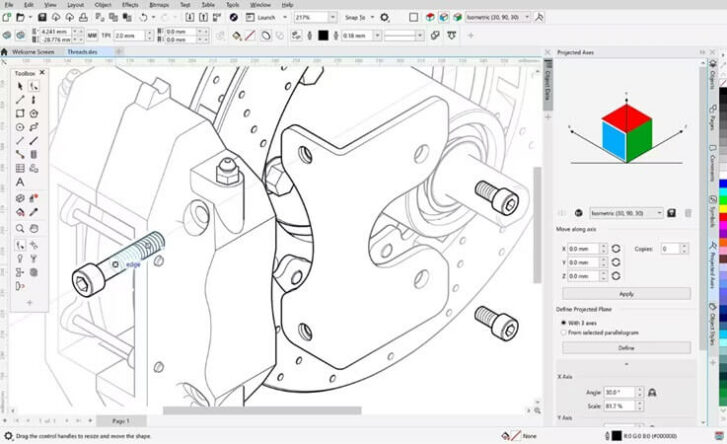Click the reset icon next to X field
Image resolution: width=727 pixels, height=444 pixels.
tap(616, 249)
